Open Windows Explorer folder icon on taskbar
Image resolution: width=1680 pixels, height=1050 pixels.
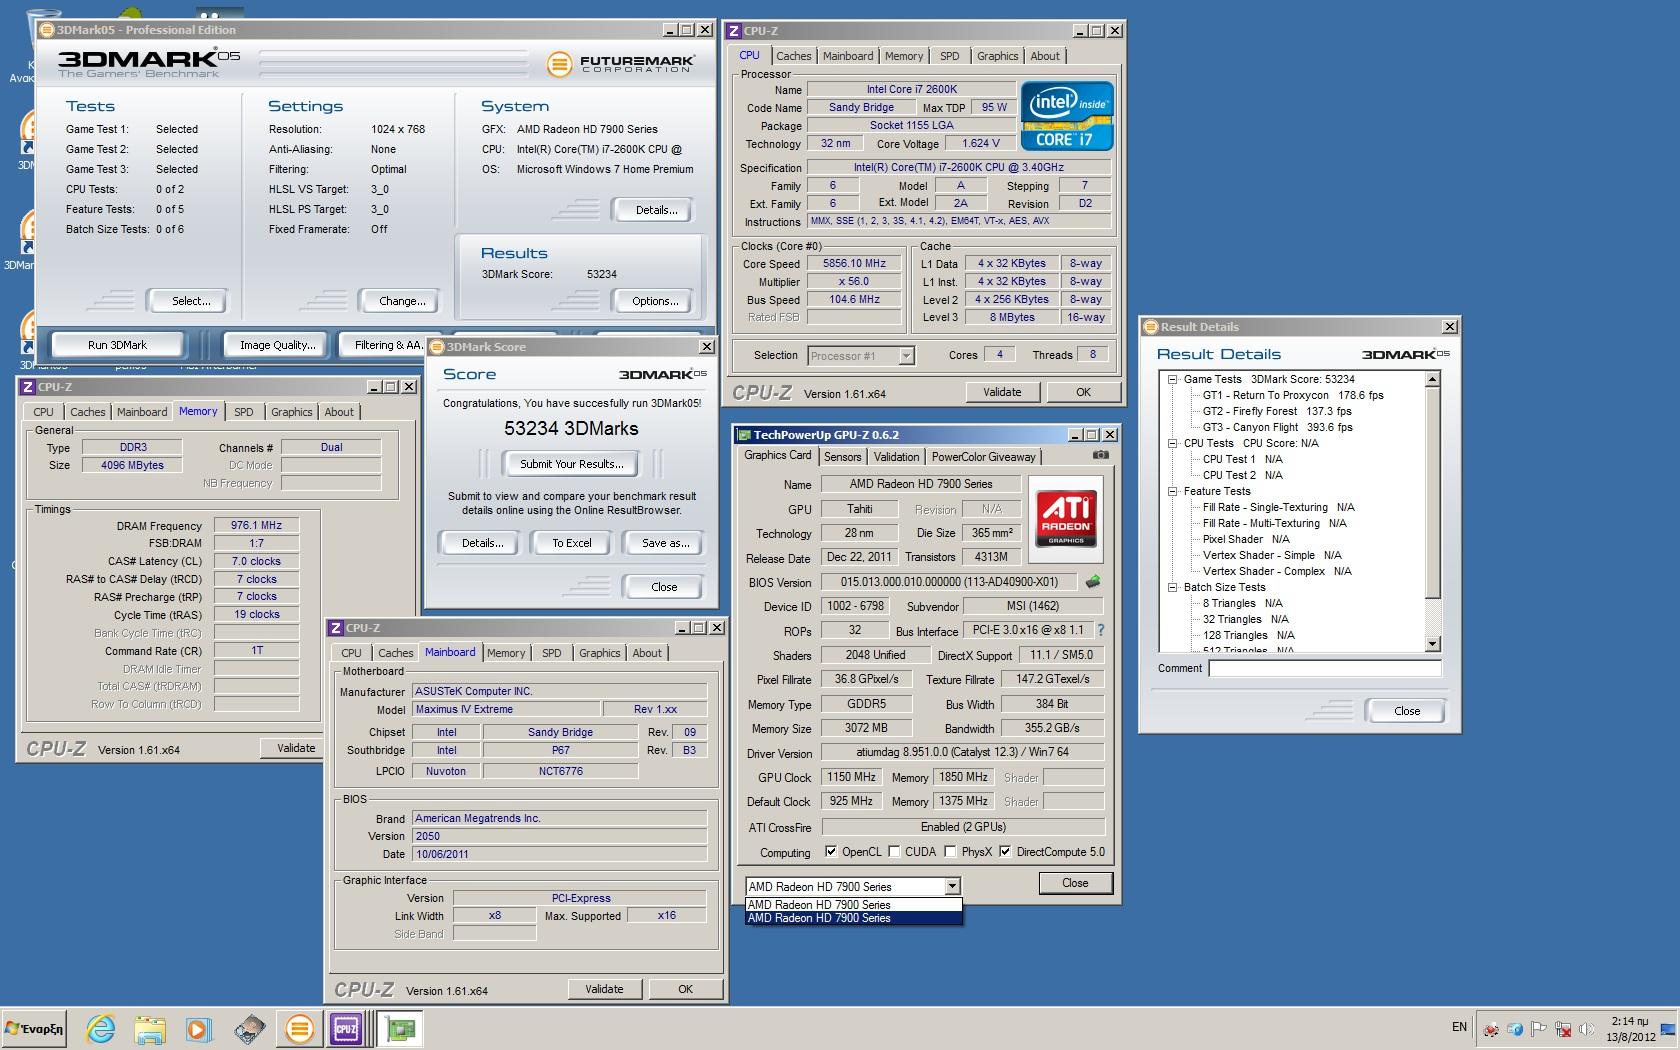pyautogui.click(x=150, y=1028)
